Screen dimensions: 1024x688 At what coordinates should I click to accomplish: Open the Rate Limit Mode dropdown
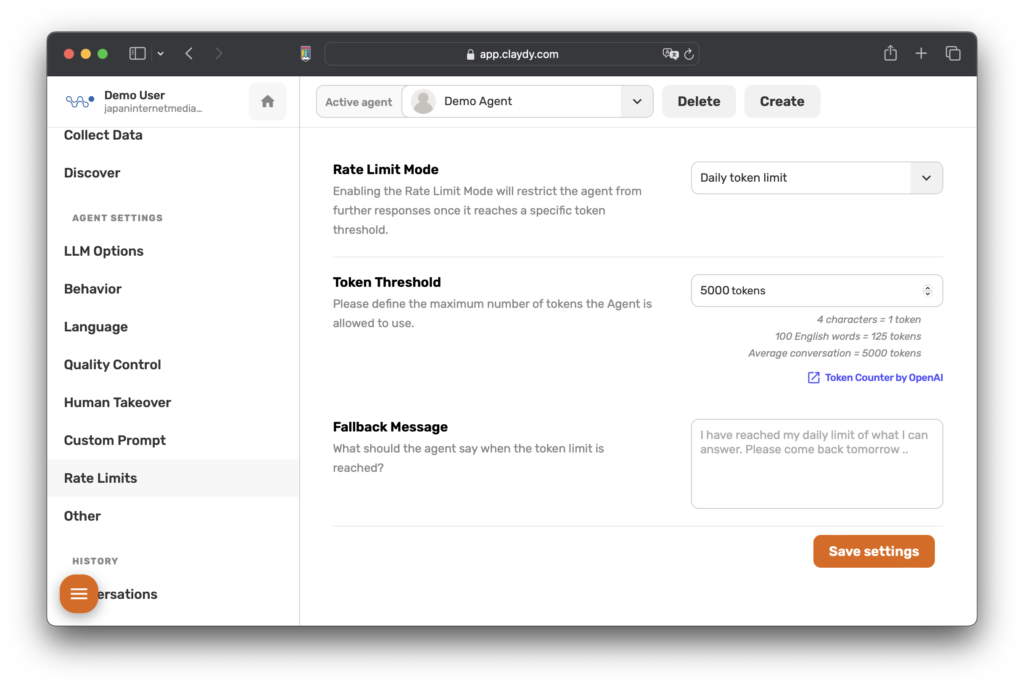(x=925, y=178)
